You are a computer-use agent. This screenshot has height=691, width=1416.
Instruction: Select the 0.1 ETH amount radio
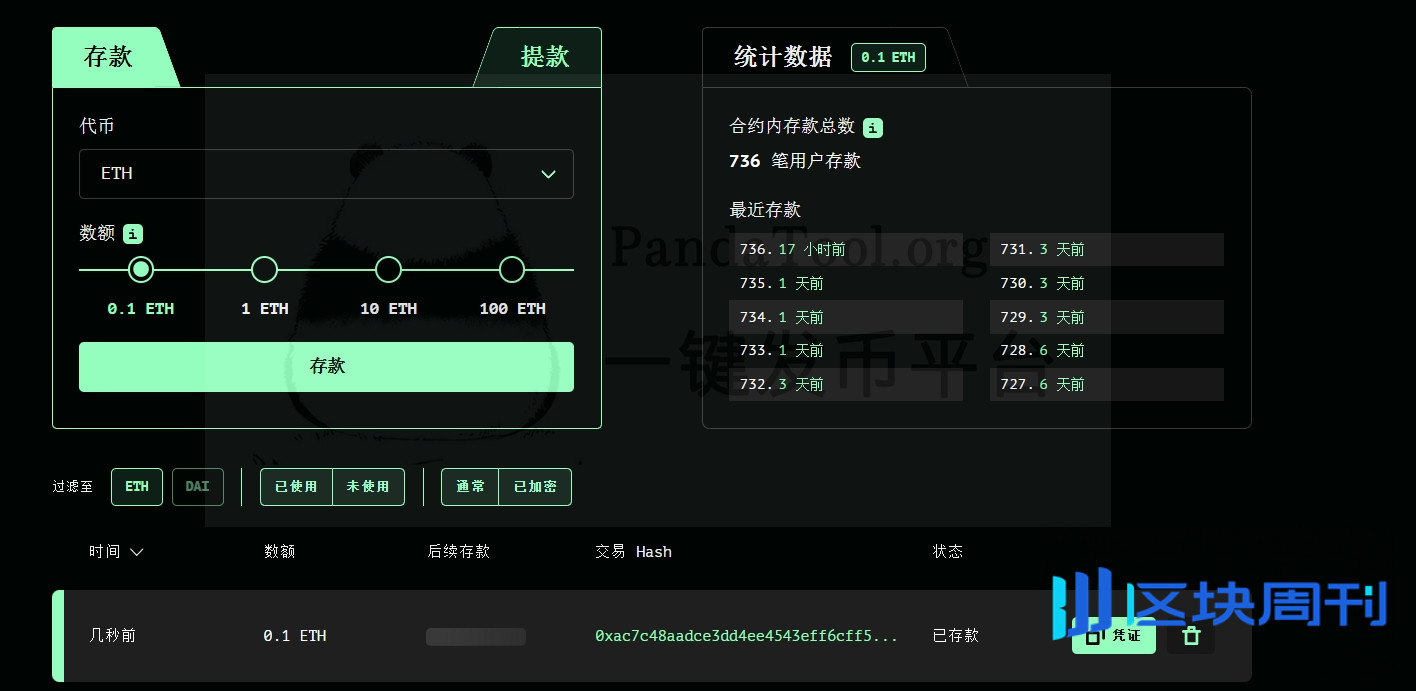[x=141, y=270]
